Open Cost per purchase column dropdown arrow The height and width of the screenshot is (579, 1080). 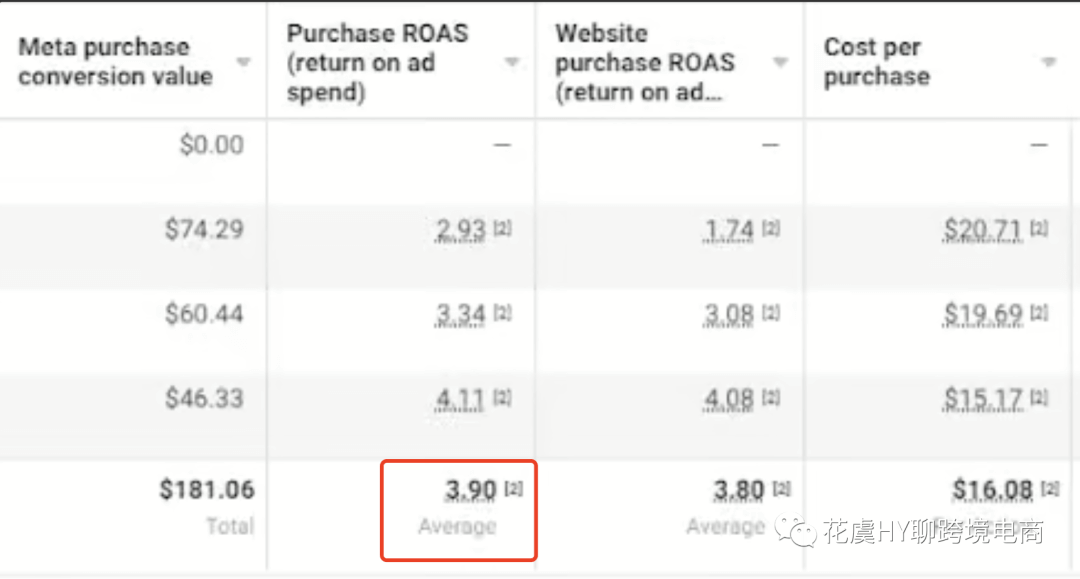(1048, 63)
